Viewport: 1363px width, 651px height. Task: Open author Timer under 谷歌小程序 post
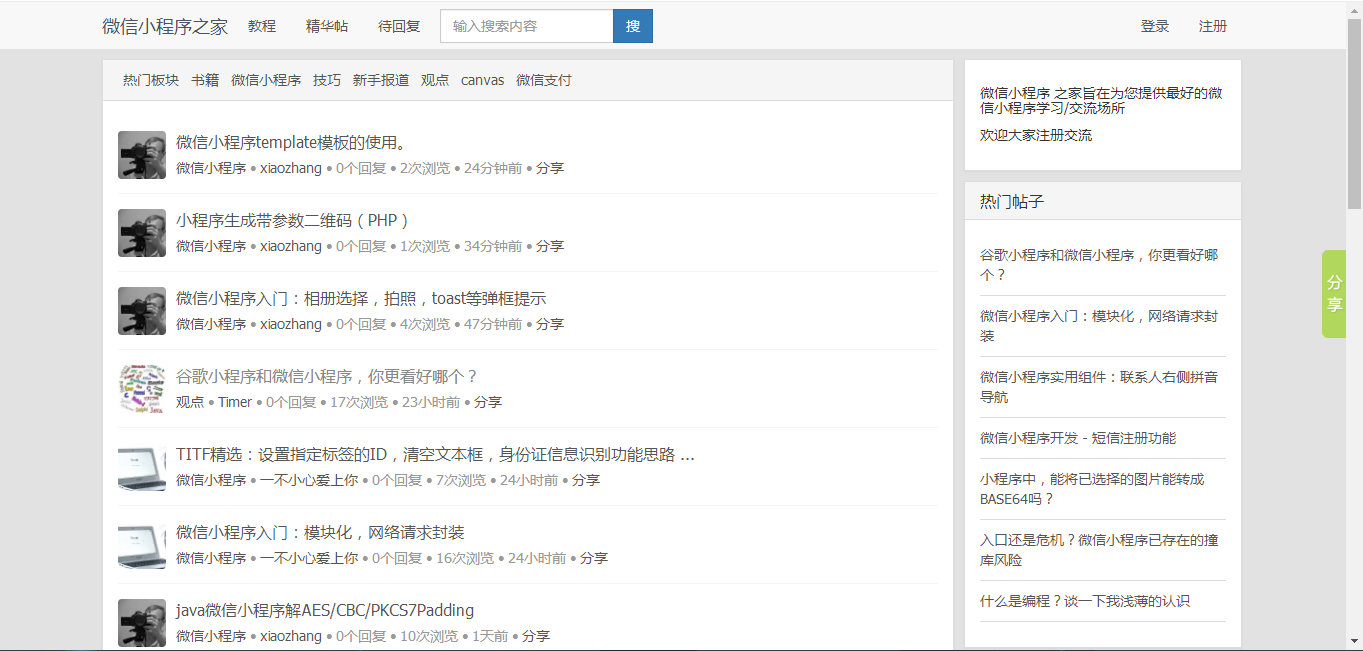(235, 402)
